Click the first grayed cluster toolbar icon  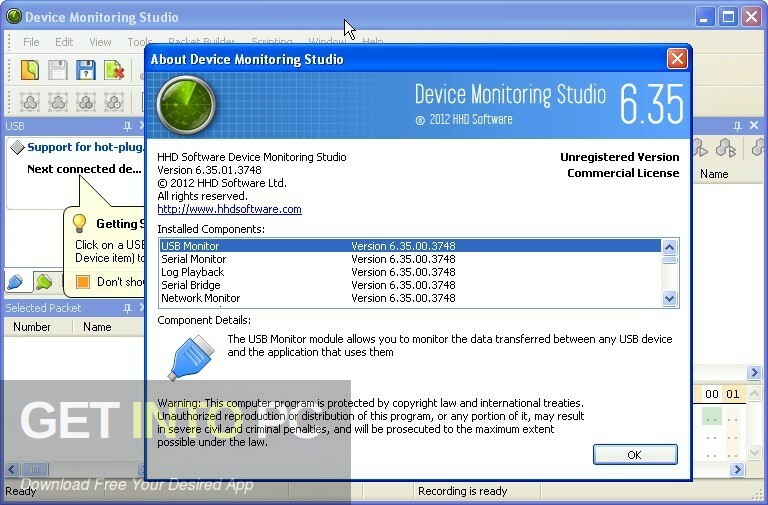click(x=30, y=102)
